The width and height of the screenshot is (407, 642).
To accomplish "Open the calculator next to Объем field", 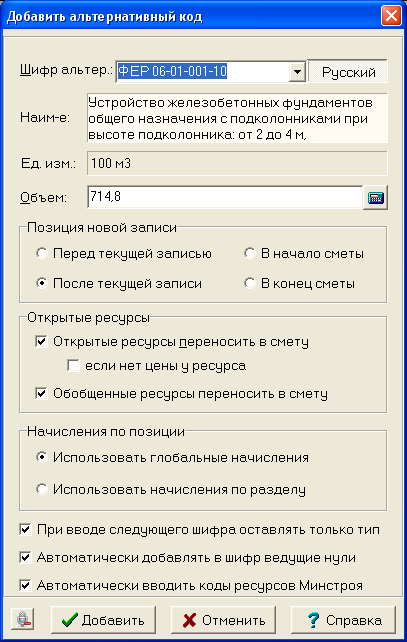I will click(375, 197).
